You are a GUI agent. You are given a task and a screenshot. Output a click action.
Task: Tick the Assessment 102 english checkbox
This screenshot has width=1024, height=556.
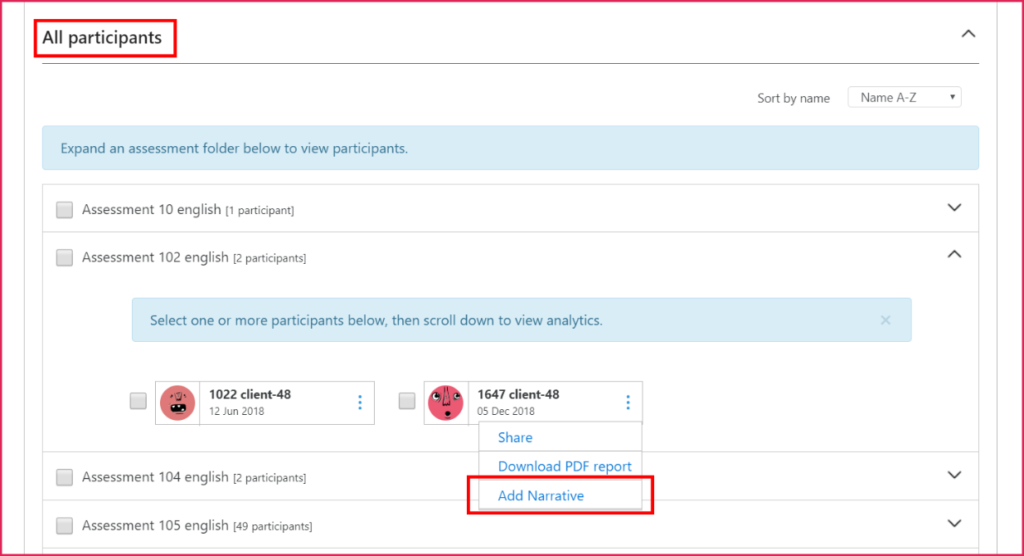pyautogui.click(x=65, y=258)
